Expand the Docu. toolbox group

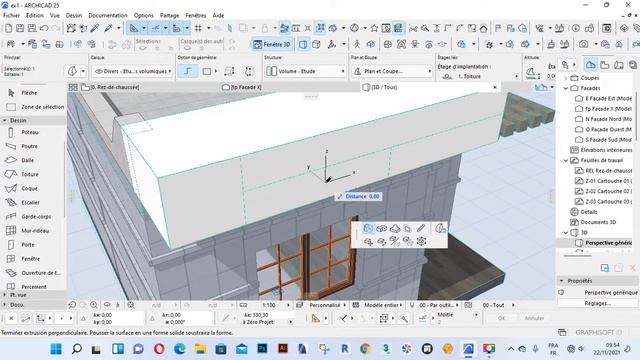point(4,304)
